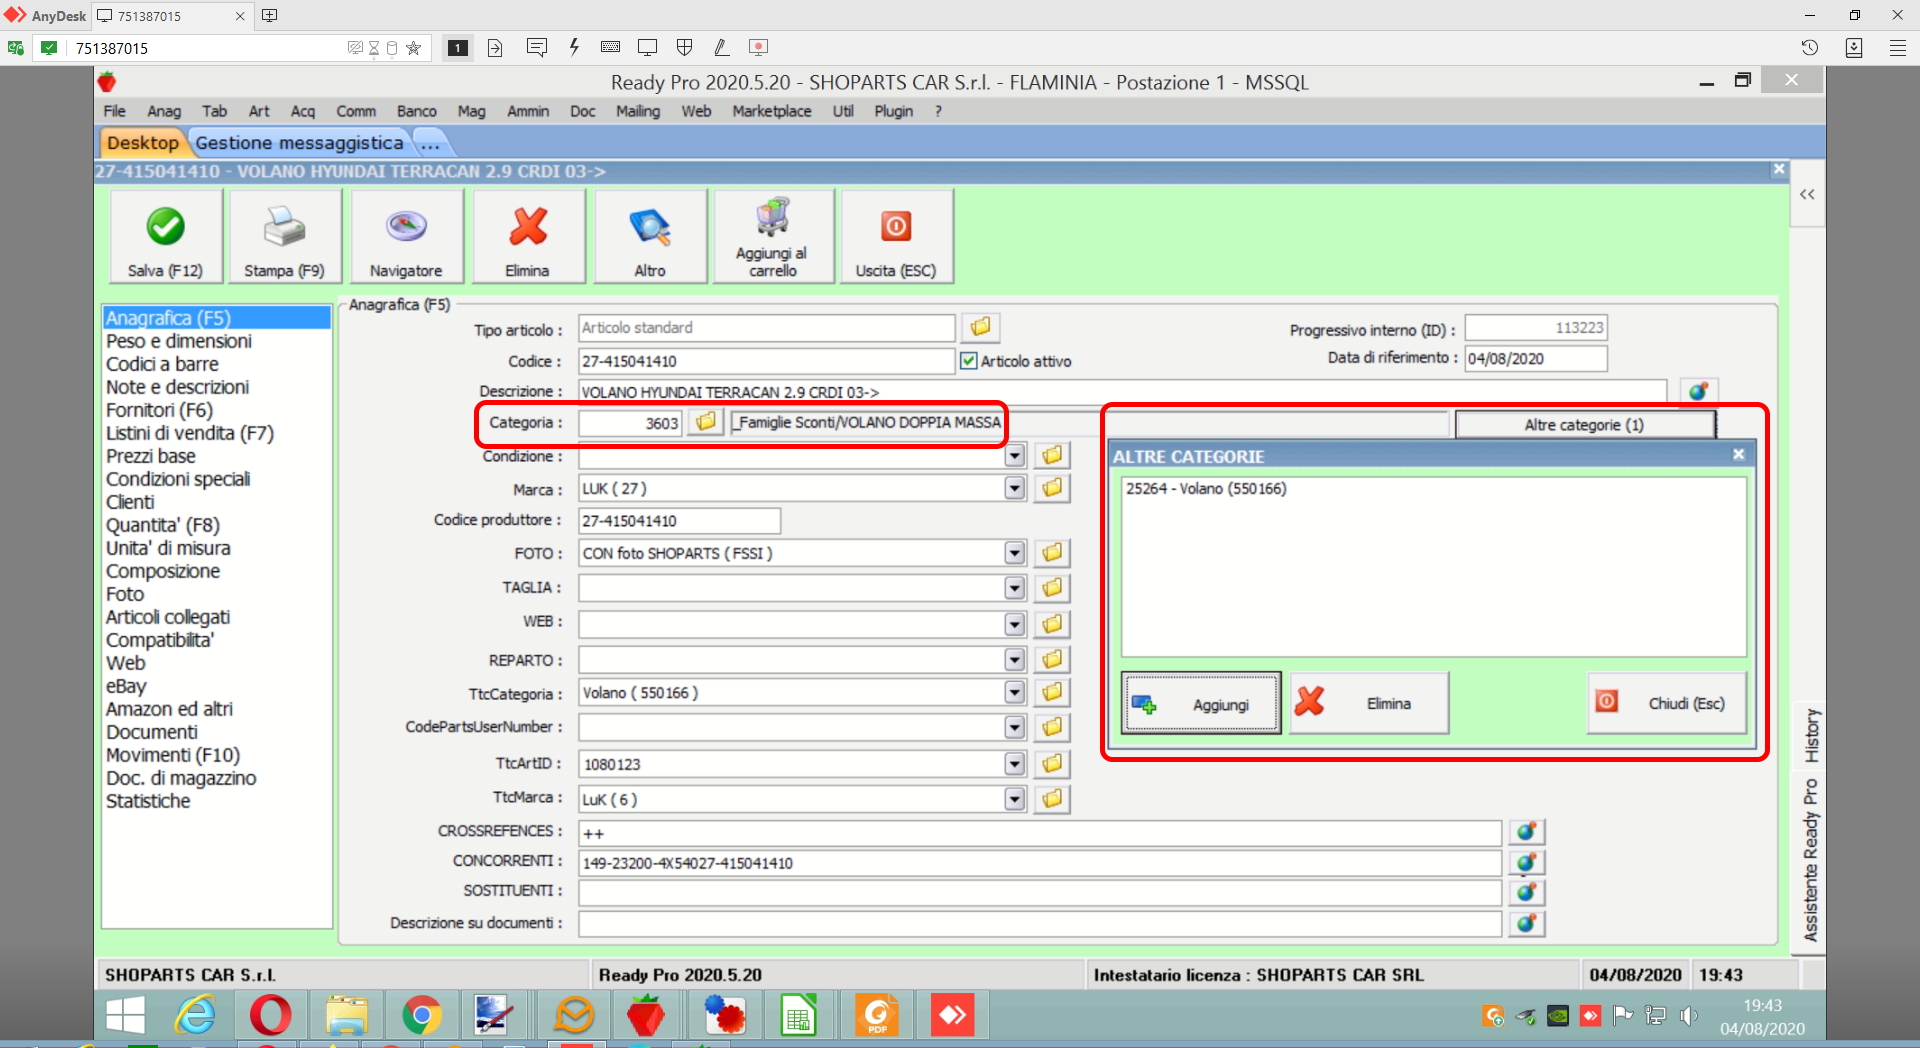Switch to the Desktop tab
The image size is (1920, 1048).
click(142, 143)
